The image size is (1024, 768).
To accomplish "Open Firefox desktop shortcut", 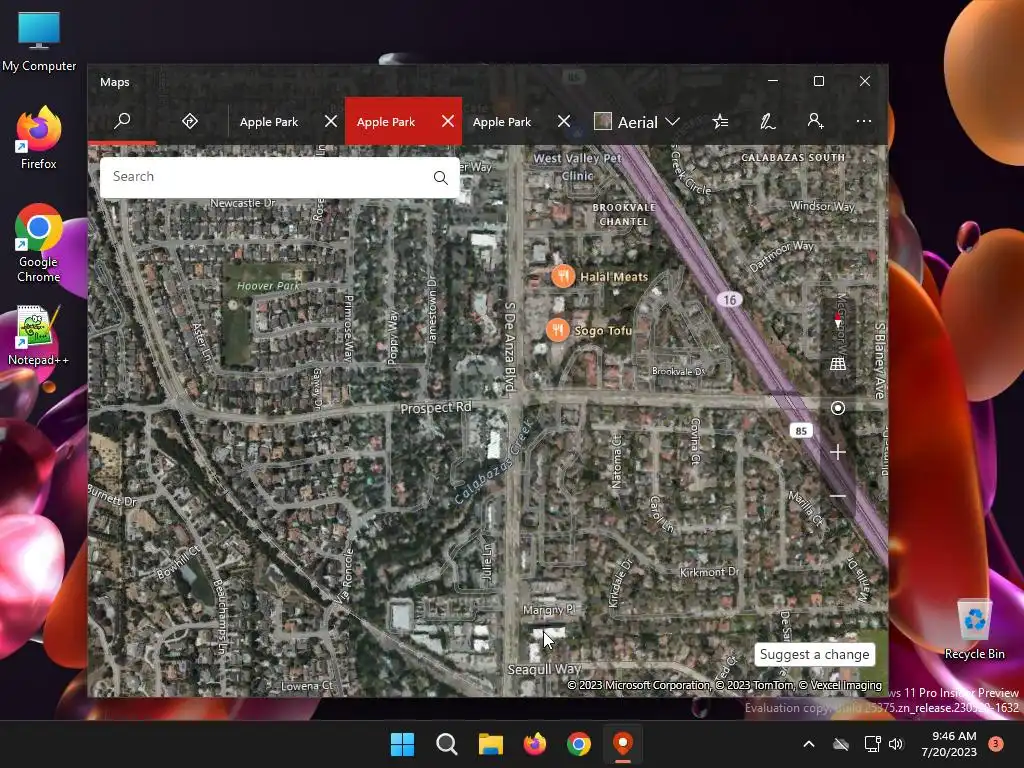I will (39, 138).
